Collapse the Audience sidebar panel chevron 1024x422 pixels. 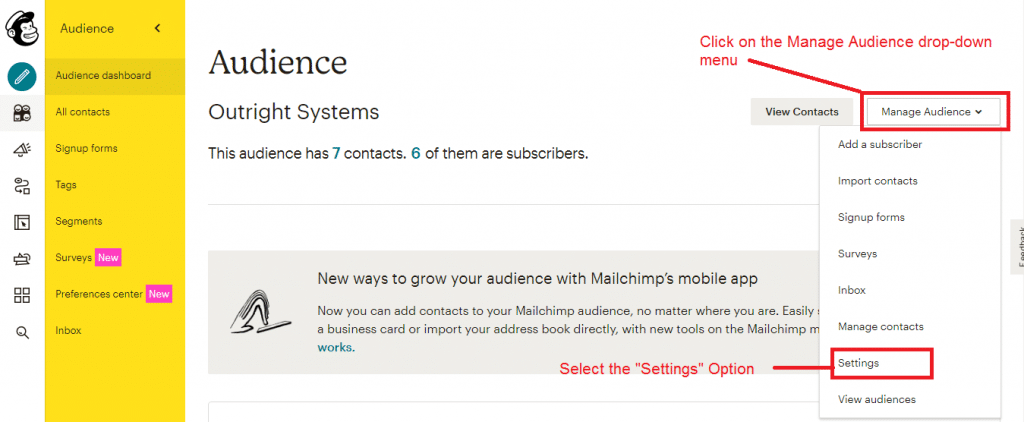coord(157,28)
